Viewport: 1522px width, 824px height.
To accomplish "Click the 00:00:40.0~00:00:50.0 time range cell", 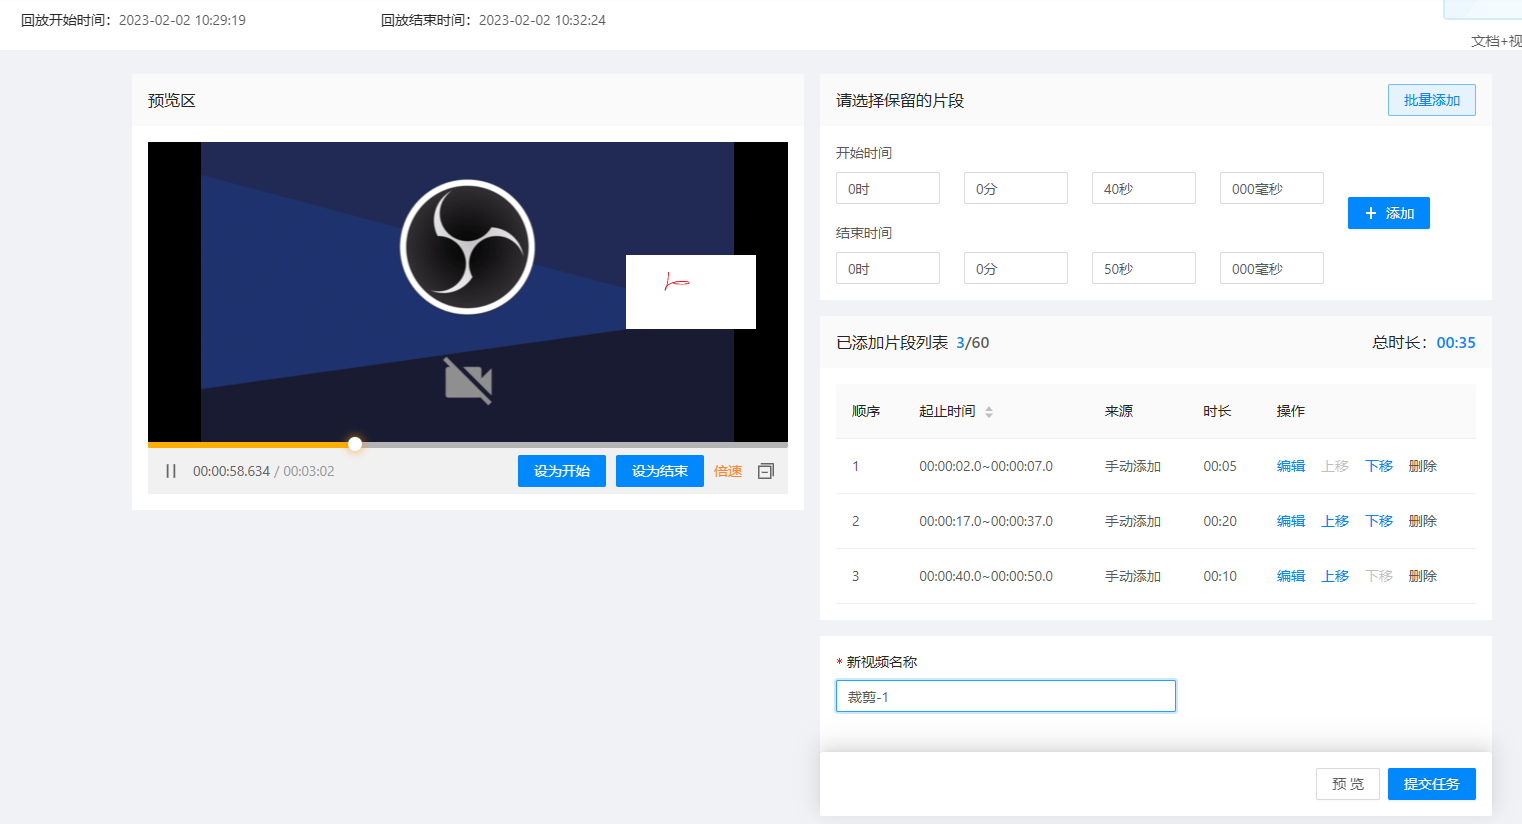I will pos(986,576).
